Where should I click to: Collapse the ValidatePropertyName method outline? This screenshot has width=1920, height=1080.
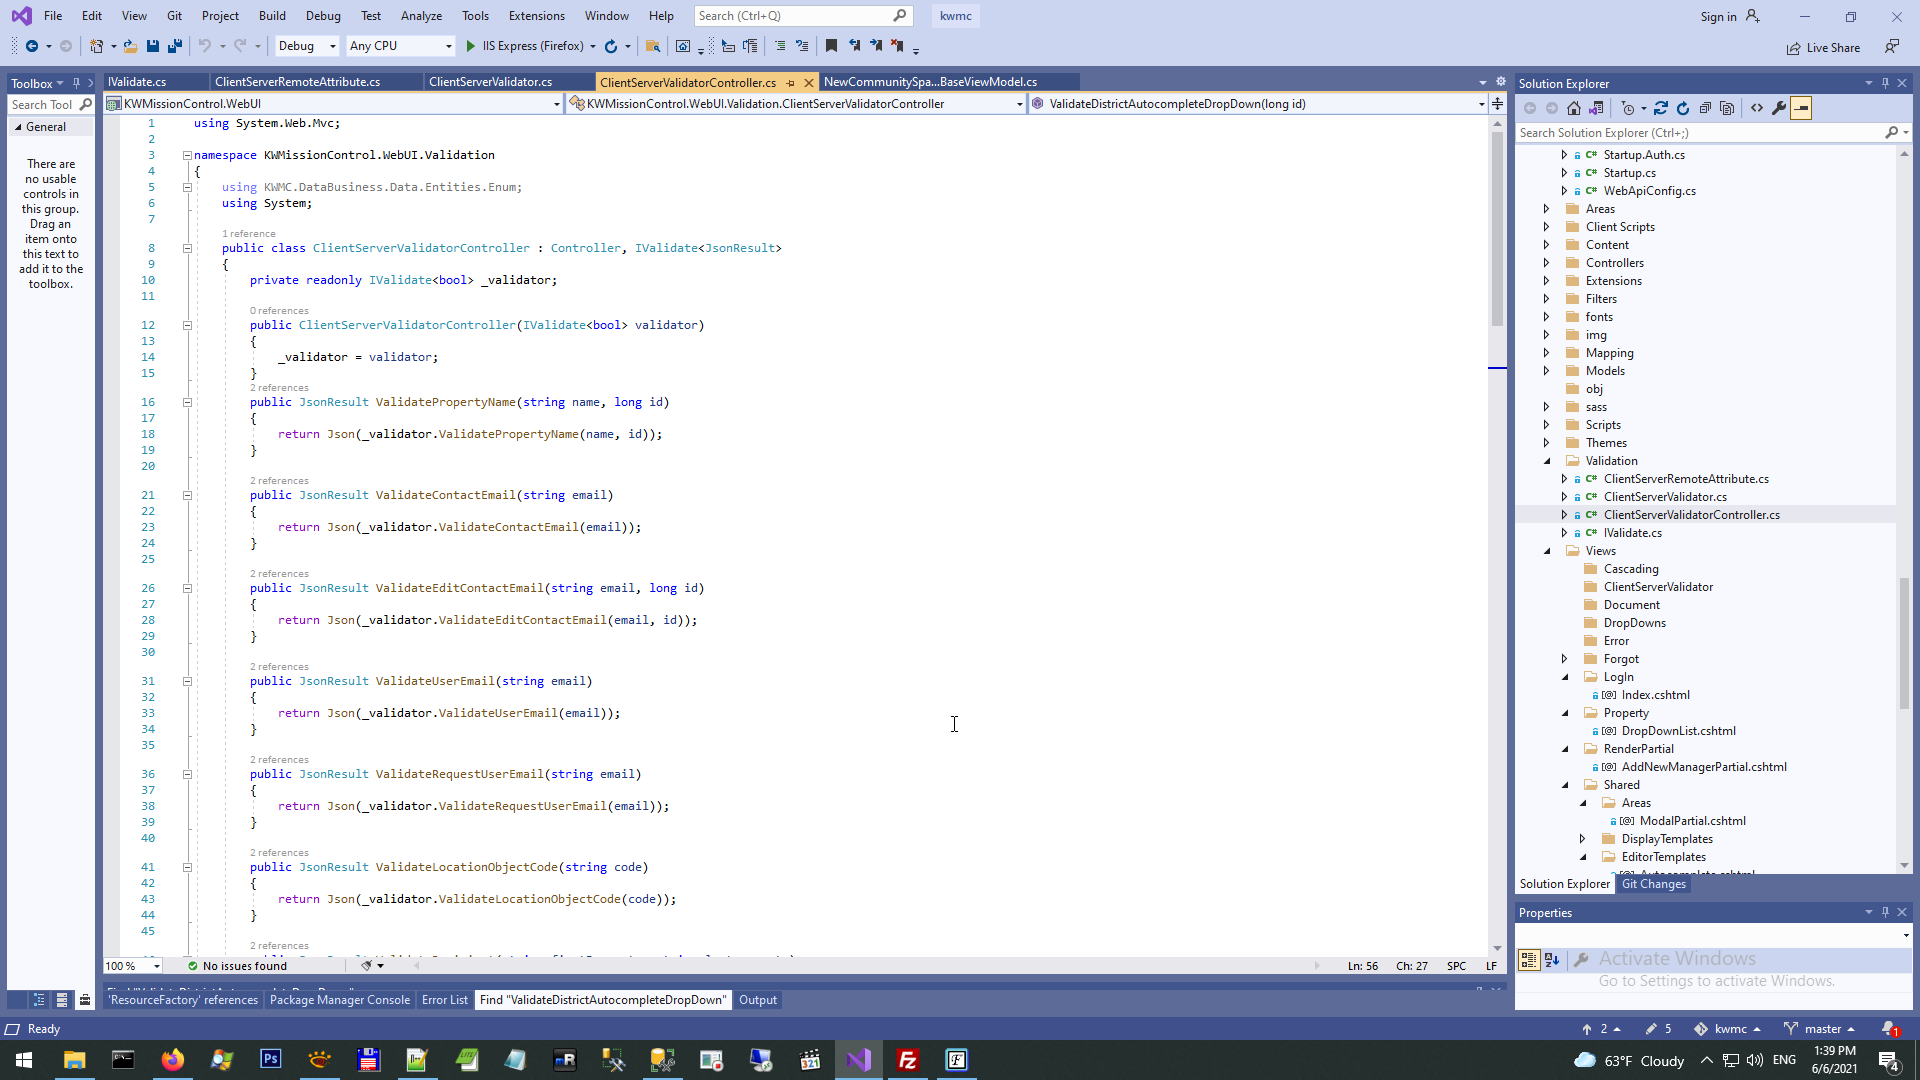coord(187,402)
